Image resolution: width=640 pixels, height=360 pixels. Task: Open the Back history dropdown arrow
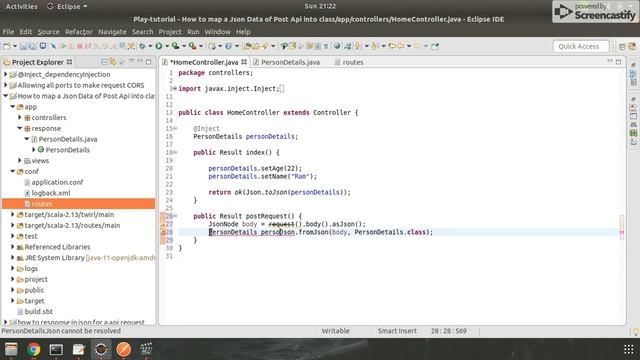click(x=409, y=46)
